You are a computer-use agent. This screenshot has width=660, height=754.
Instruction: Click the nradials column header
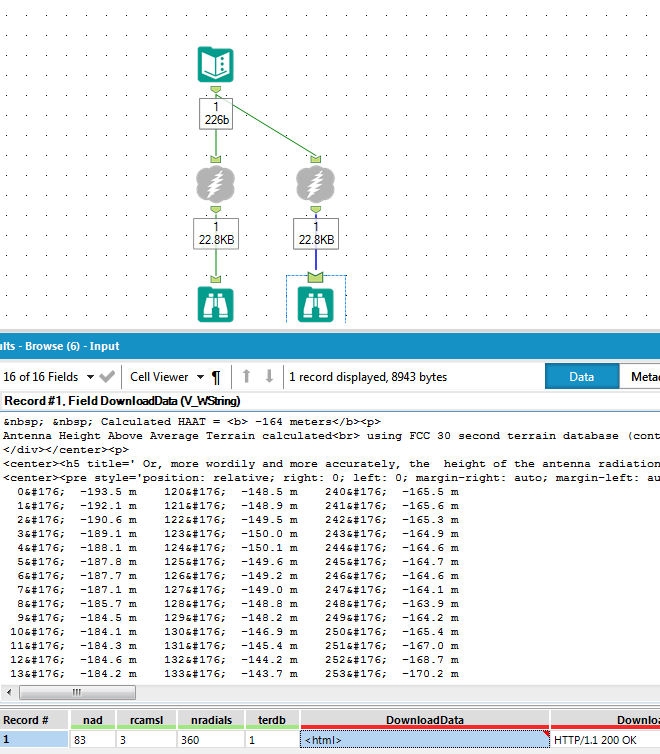211,720
